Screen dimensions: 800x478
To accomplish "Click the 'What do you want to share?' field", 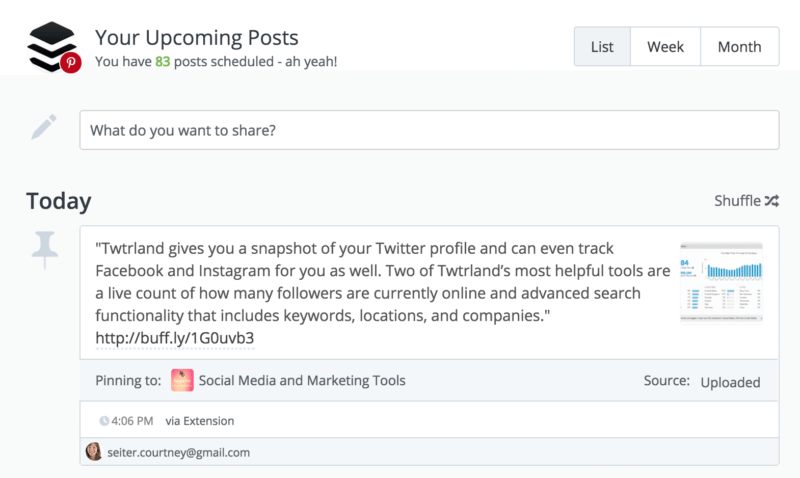I will 429,130.
